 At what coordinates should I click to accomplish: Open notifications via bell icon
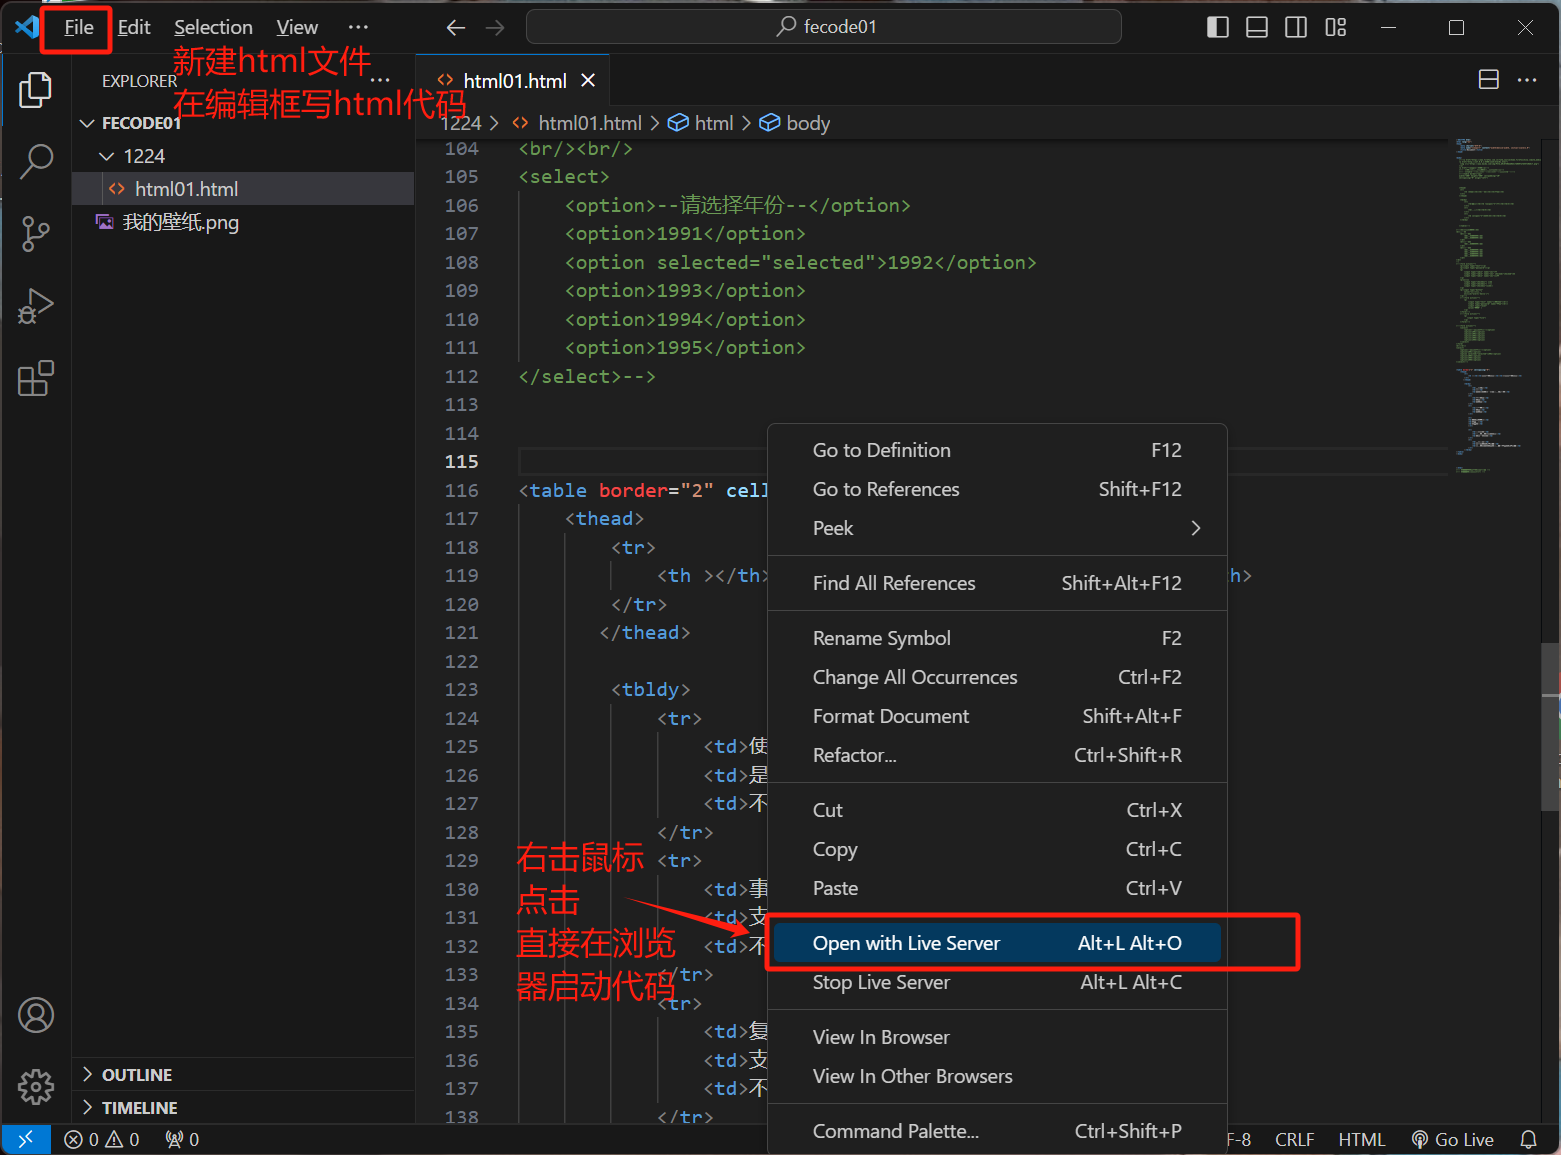[1528, 1139]
